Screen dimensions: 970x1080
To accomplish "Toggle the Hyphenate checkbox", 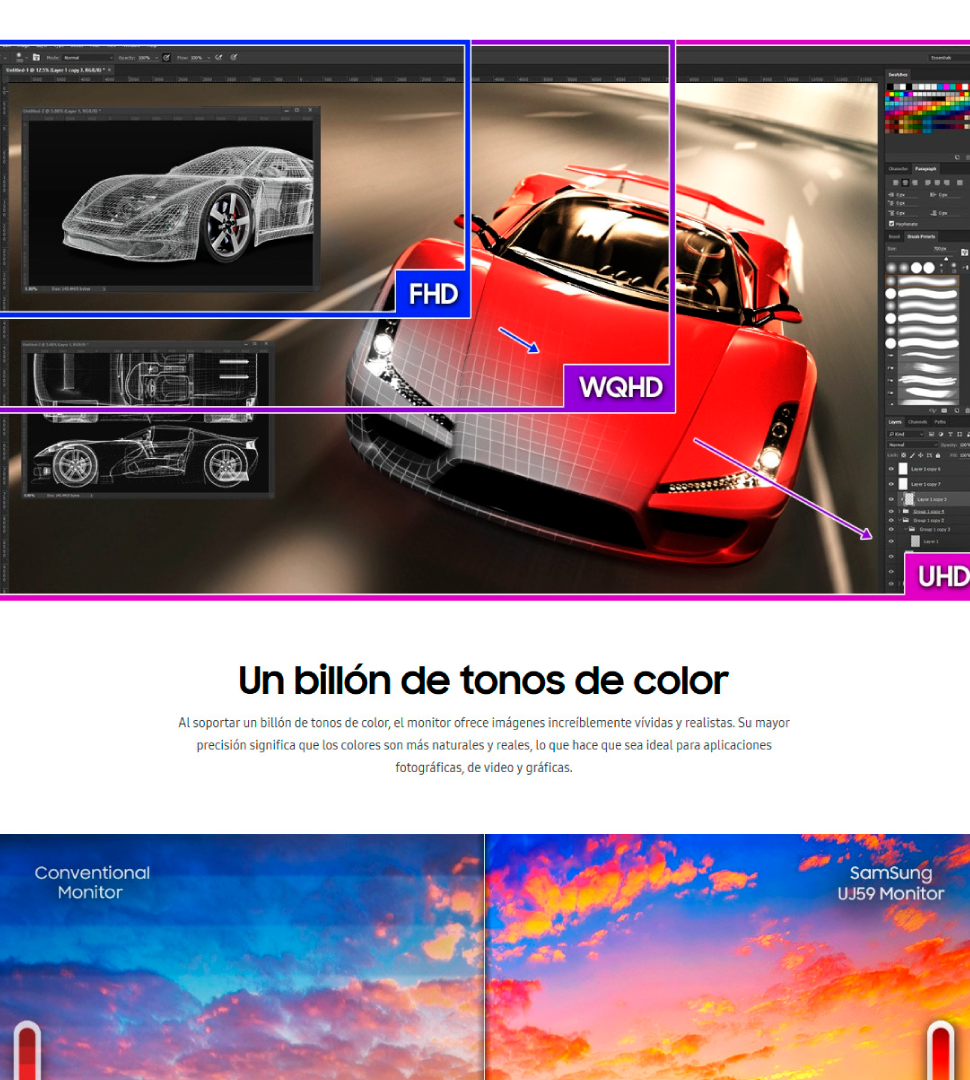I will point(892,224).
